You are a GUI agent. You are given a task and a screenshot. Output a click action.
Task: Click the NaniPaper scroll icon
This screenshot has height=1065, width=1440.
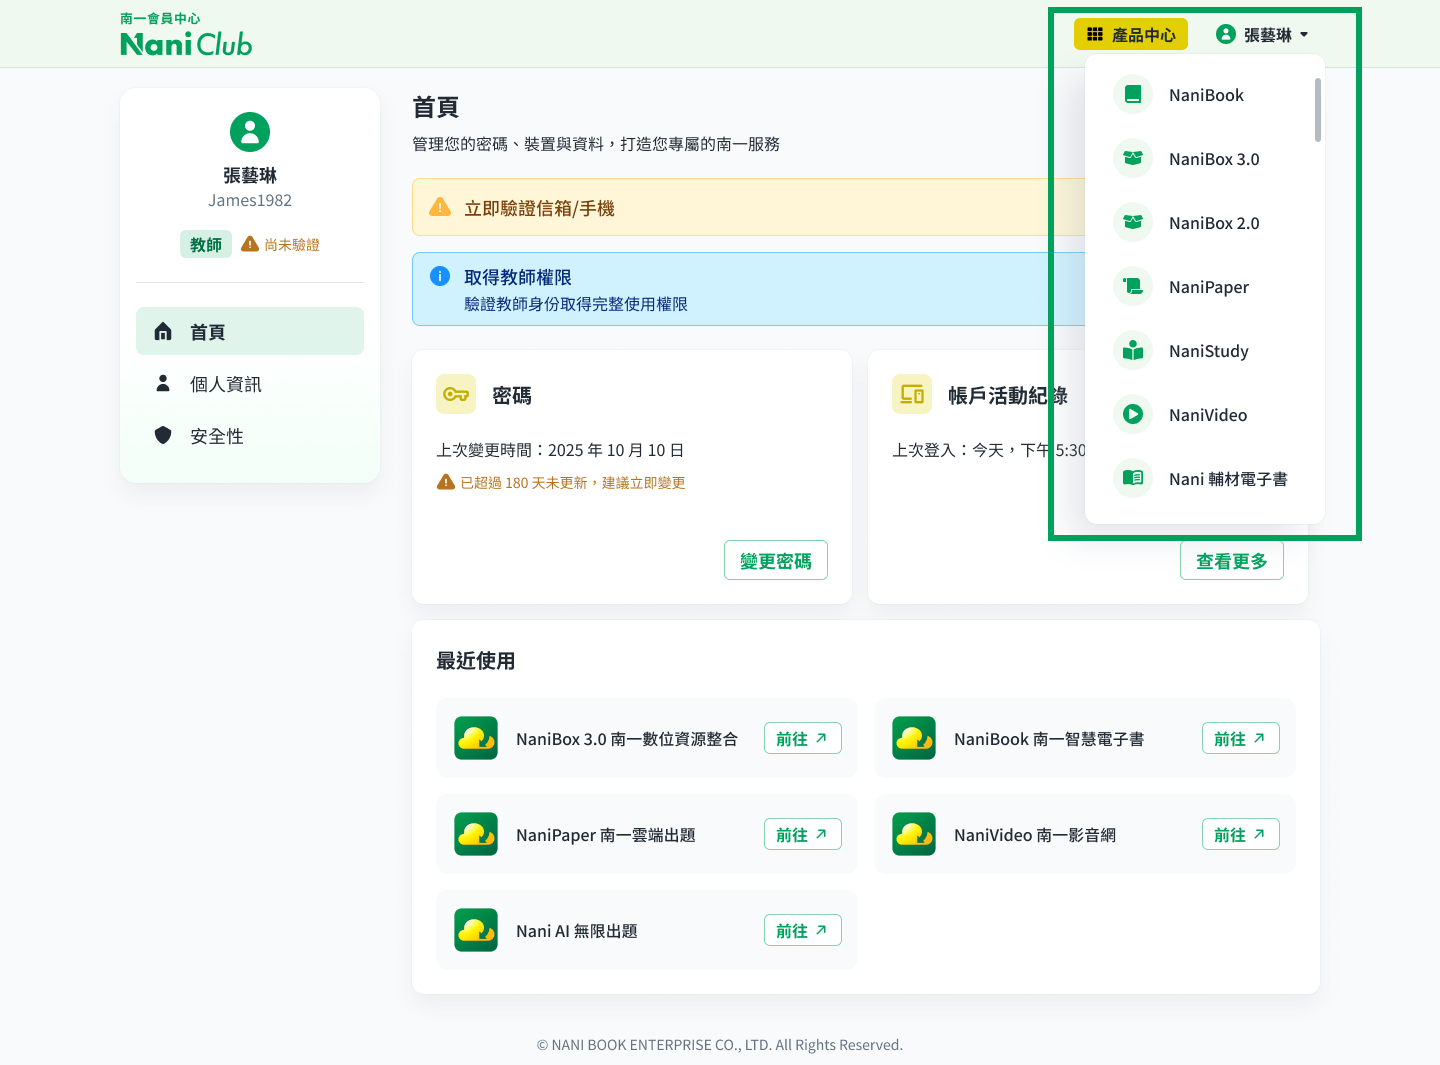tap(1133, 287)
